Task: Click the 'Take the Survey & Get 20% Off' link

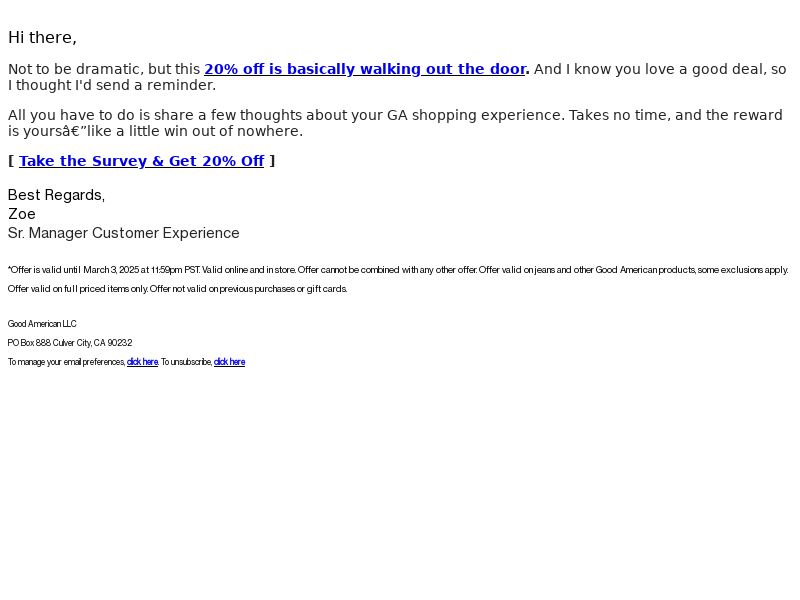Action: click(x=141, y=161)
